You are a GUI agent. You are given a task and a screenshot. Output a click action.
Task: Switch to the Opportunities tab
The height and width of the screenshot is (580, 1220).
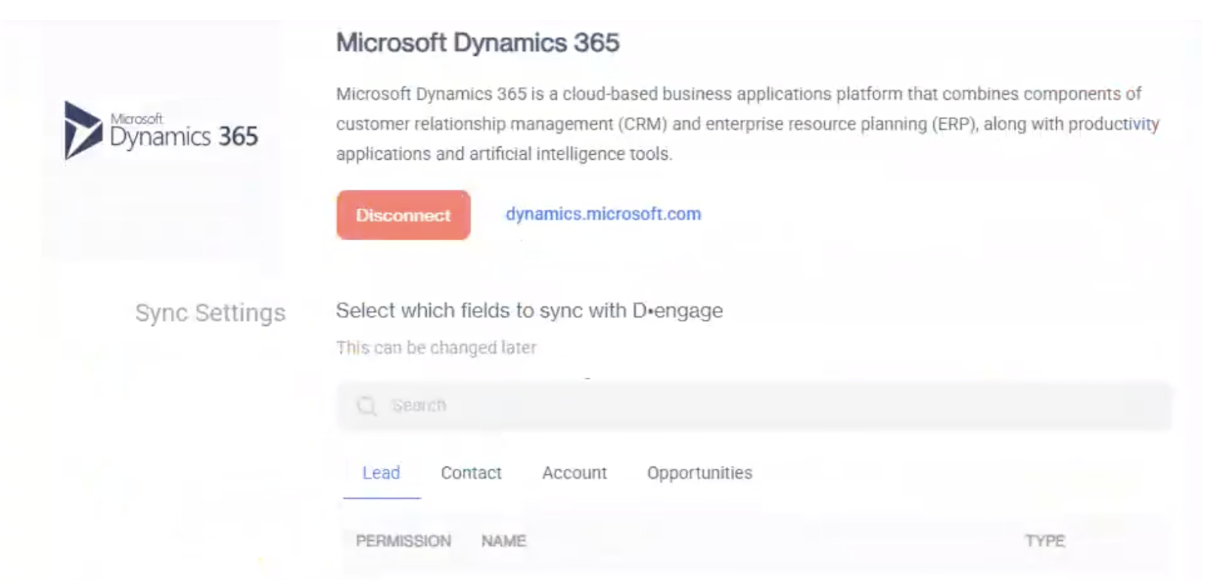[x=699, y=473]
